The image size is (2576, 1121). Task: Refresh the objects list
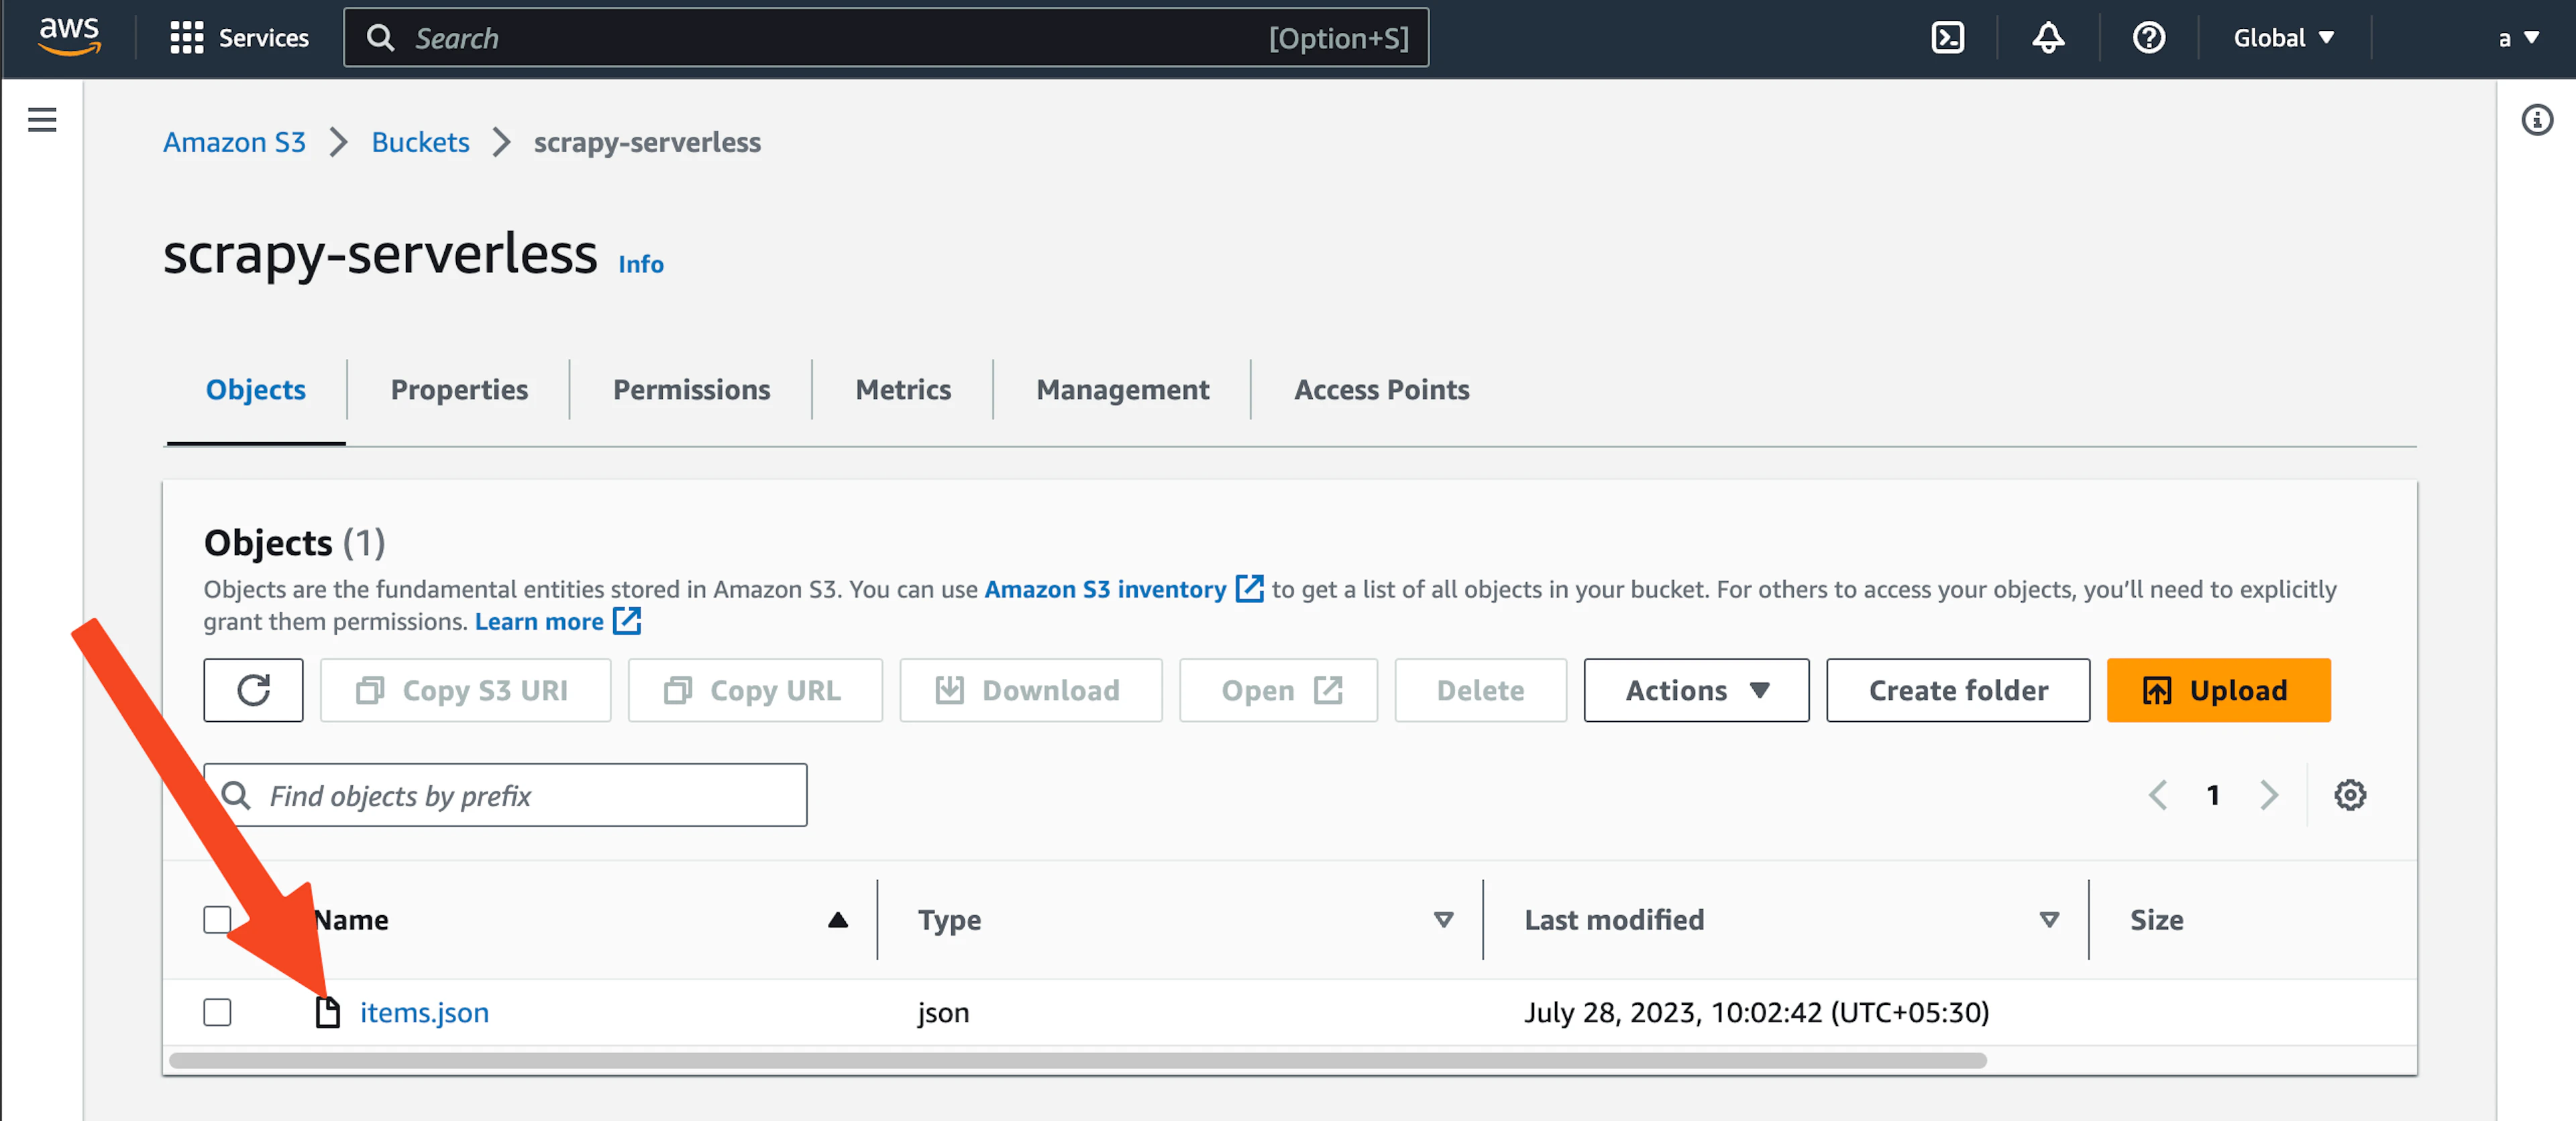click(x=253, y=690)
